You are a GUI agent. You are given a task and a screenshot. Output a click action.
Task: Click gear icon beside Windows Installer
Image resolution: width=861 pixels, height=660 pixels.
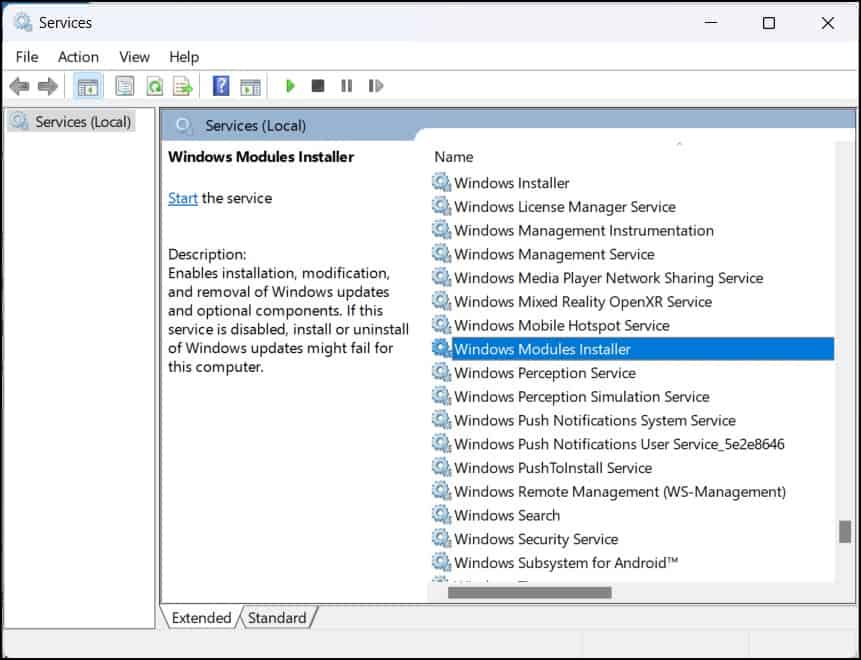(x=441, y=182)
